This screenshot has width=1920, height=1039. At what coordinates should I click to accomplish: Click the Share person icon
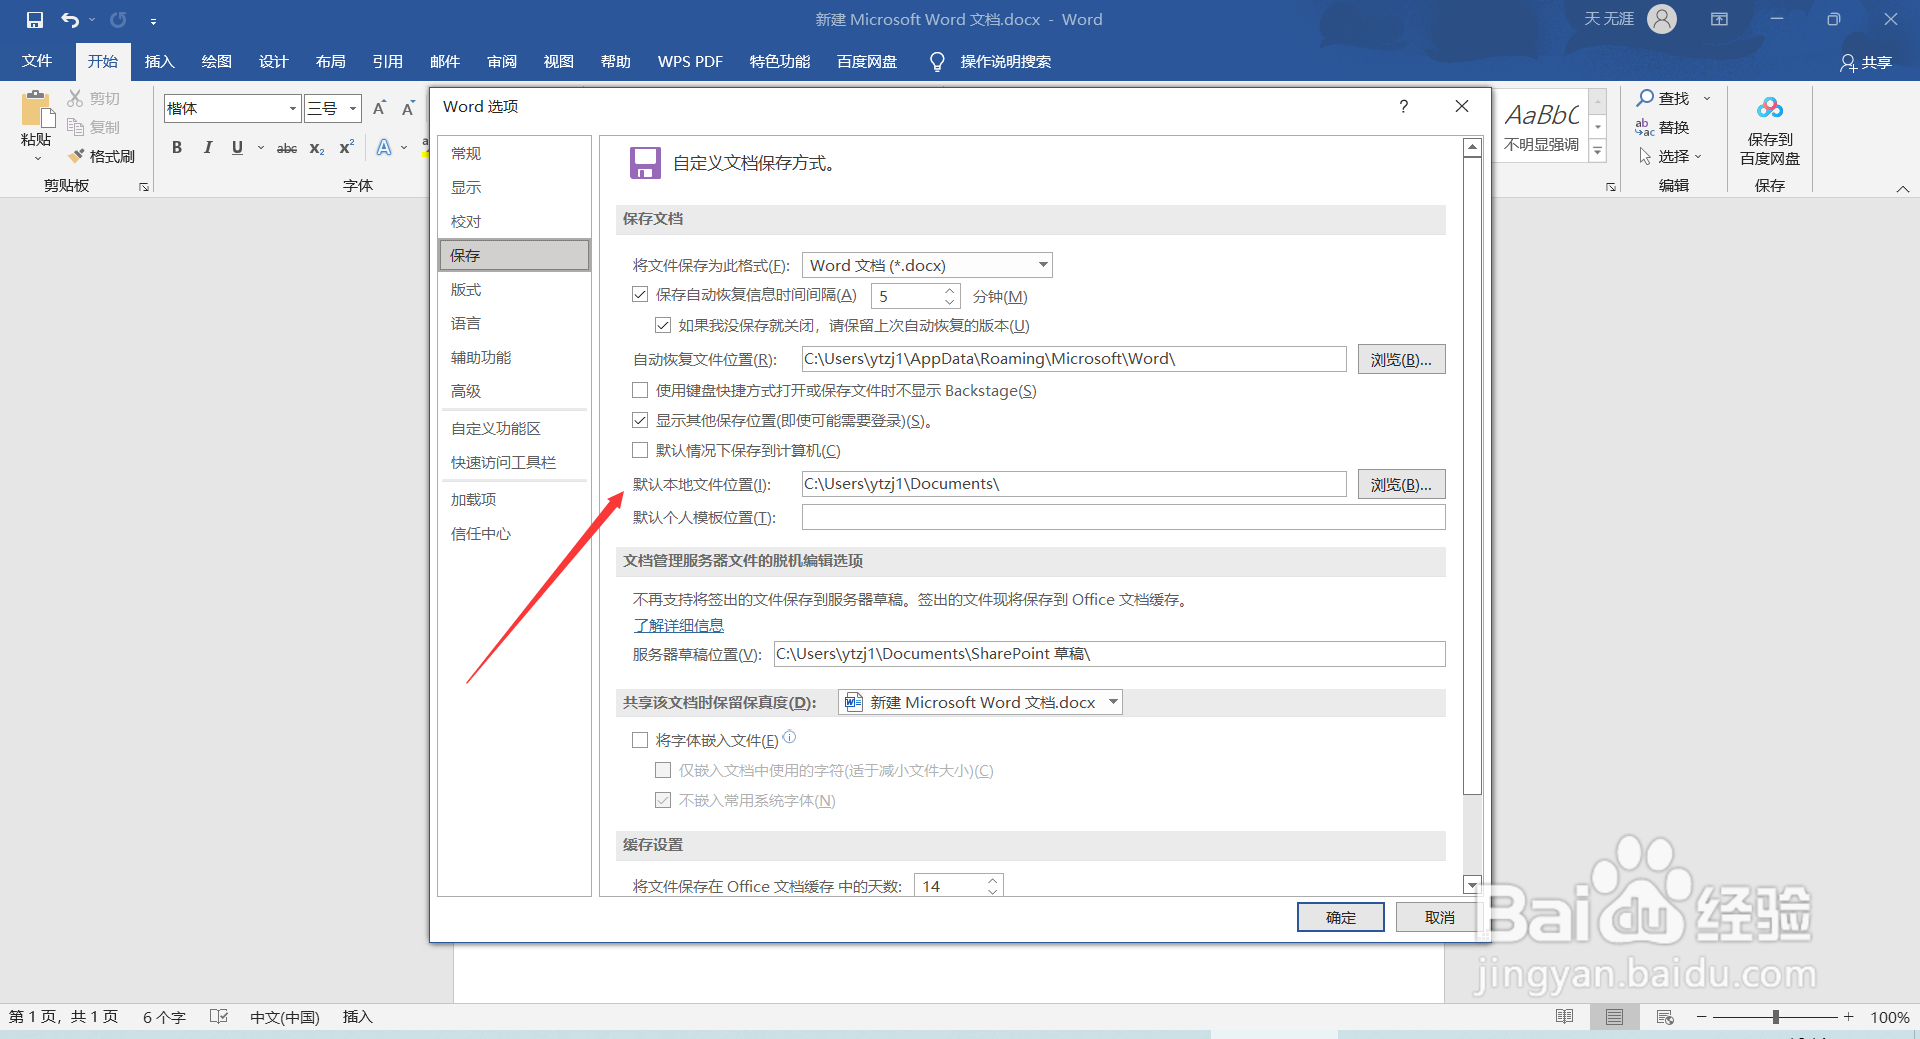click(1848, 63)
